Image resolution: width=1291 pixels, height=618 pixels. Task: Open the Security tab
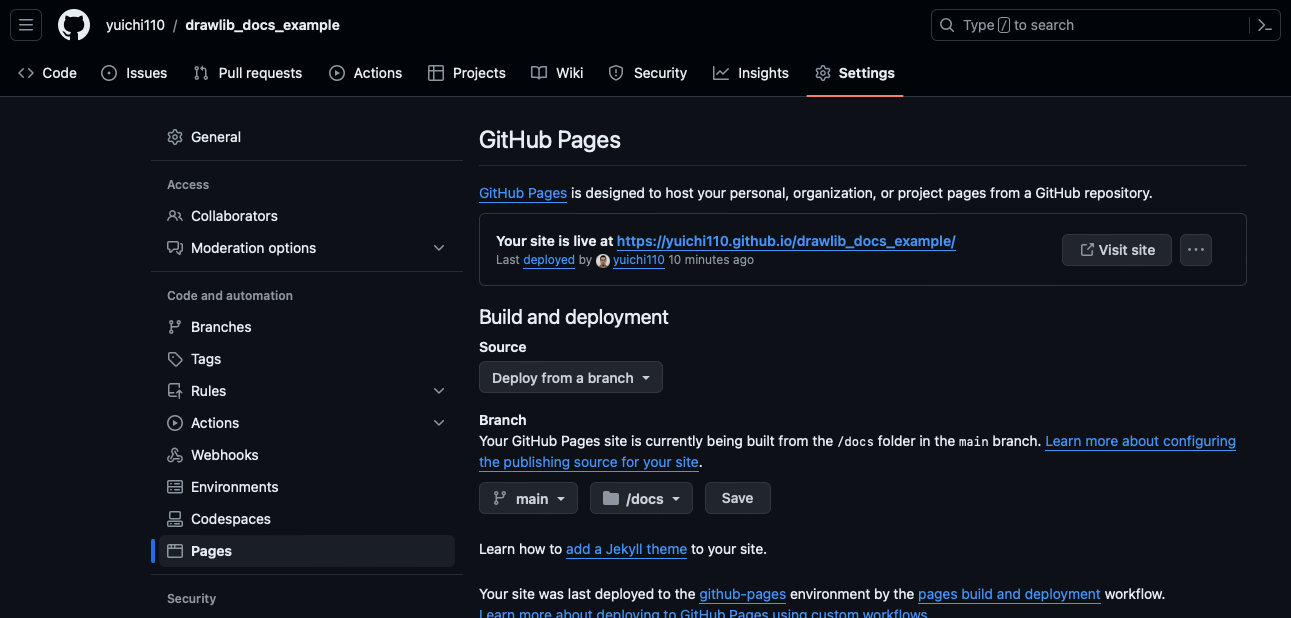pos(647,73)
